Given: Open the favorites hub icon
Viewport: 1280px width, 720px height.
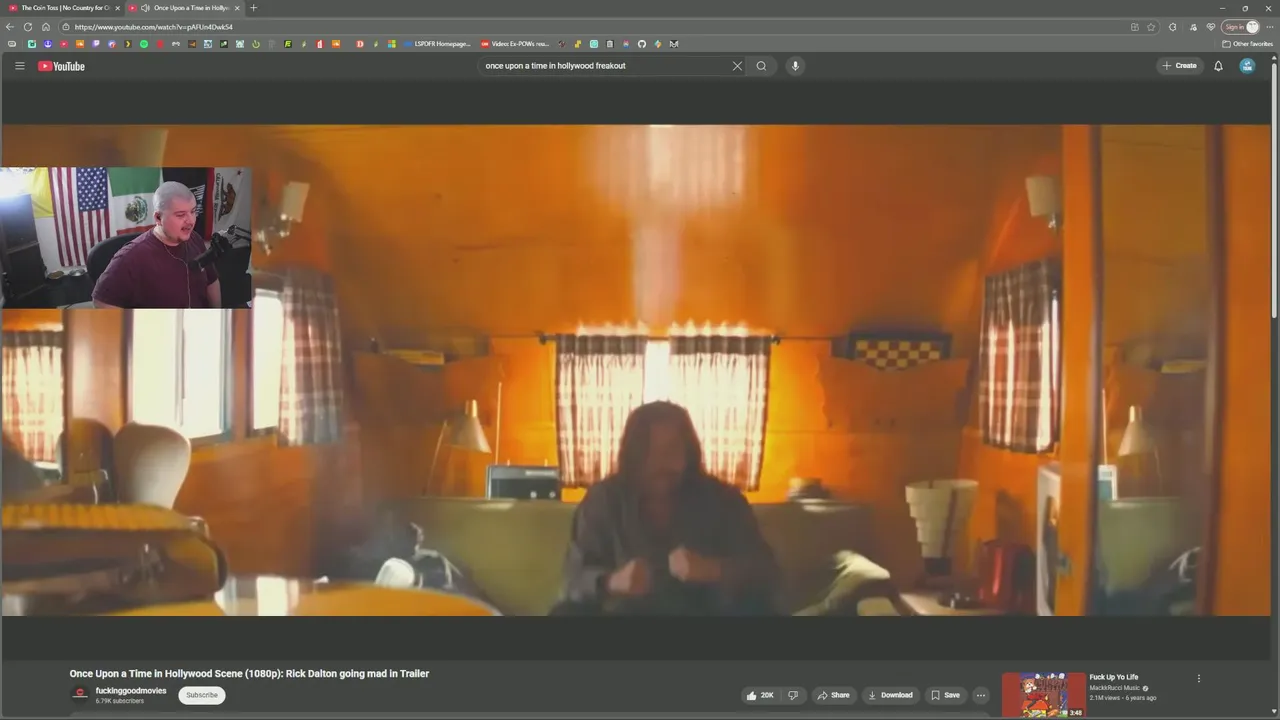Looking at the screenshot, I should click(1192, 27).
